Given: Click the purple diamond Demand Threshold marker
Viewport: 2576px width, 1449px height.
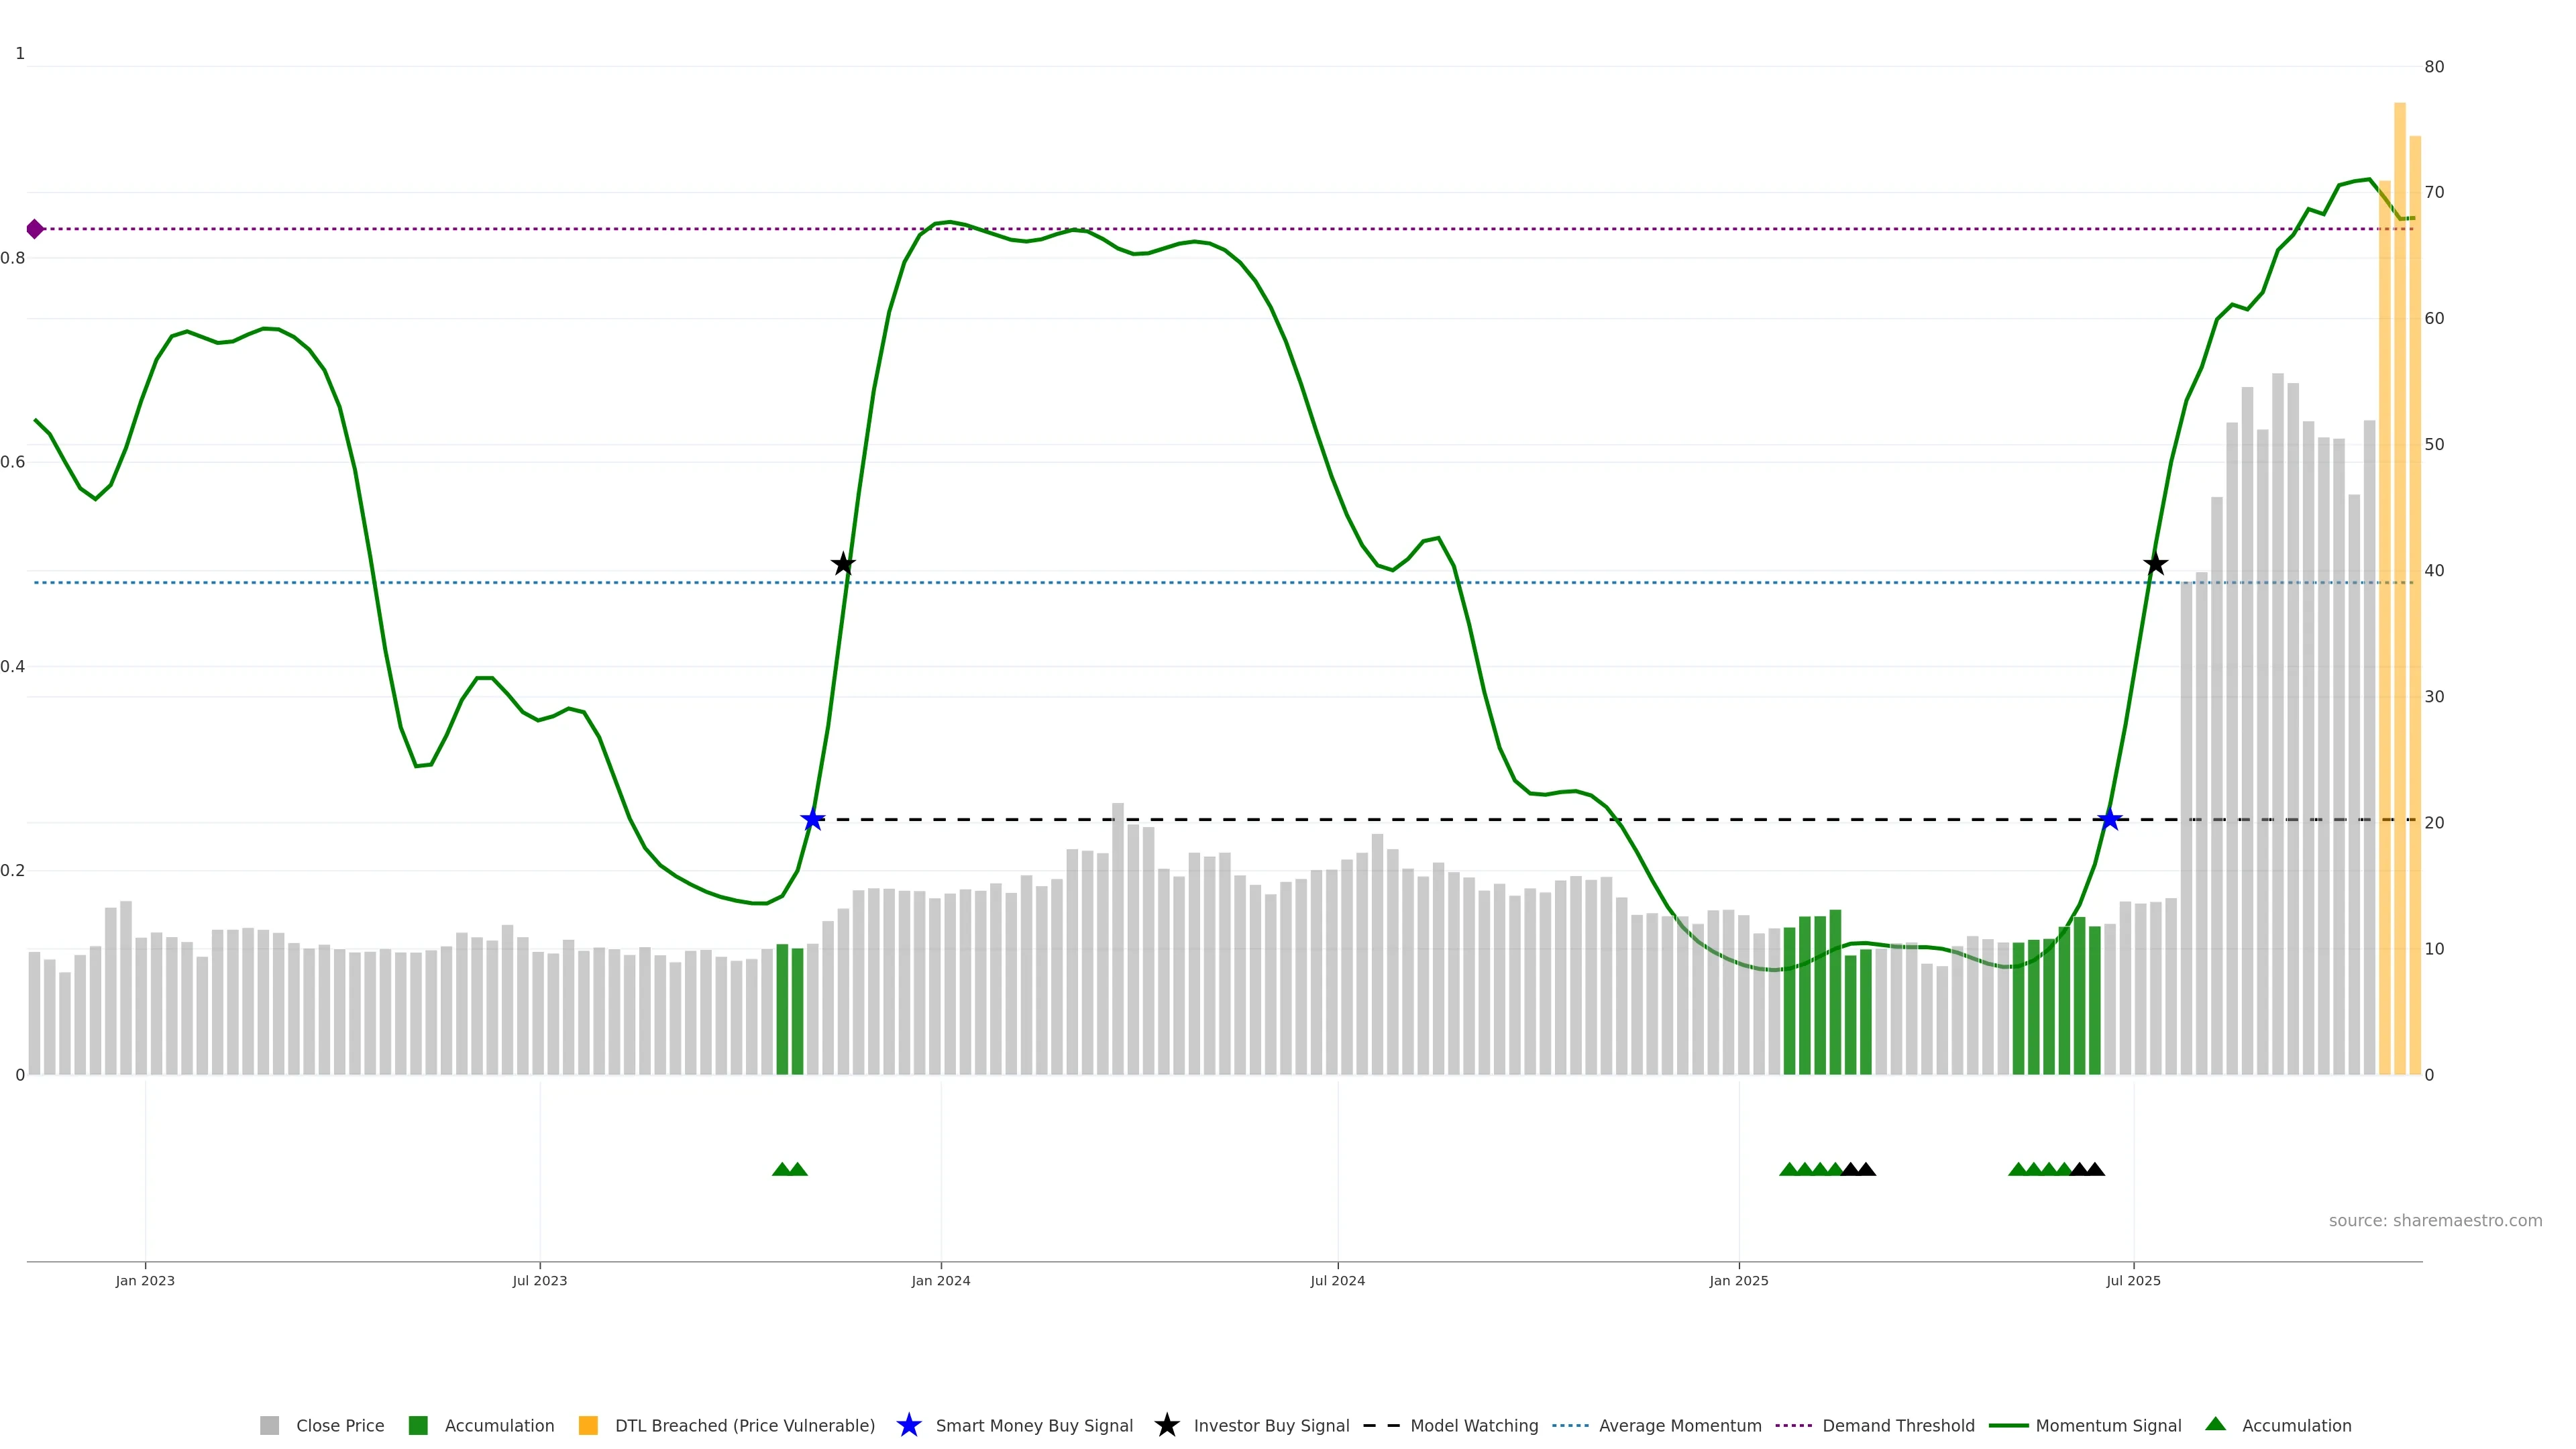Looking at the screenshot, I should (35, 229).
